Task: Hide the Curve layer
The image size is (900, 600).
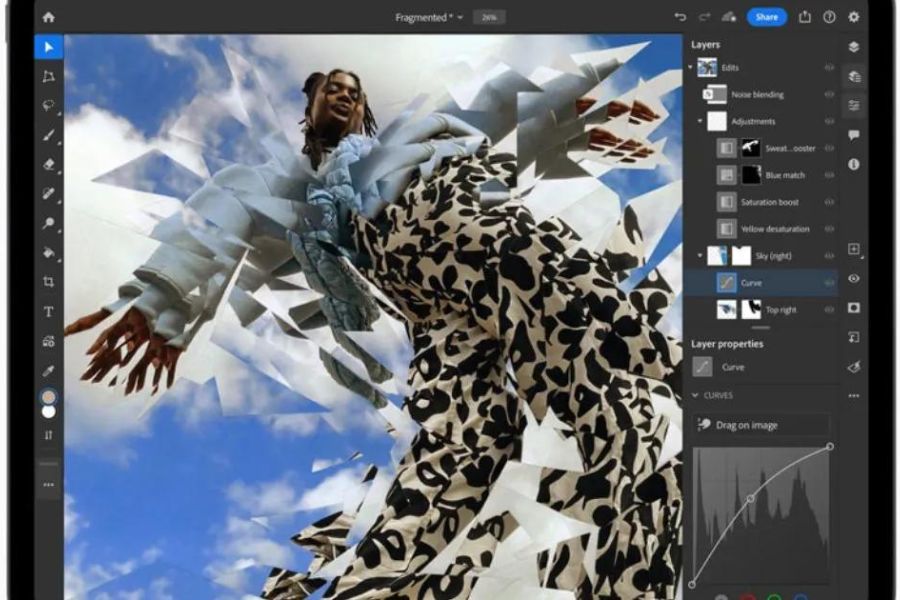Action: [829, 282]
